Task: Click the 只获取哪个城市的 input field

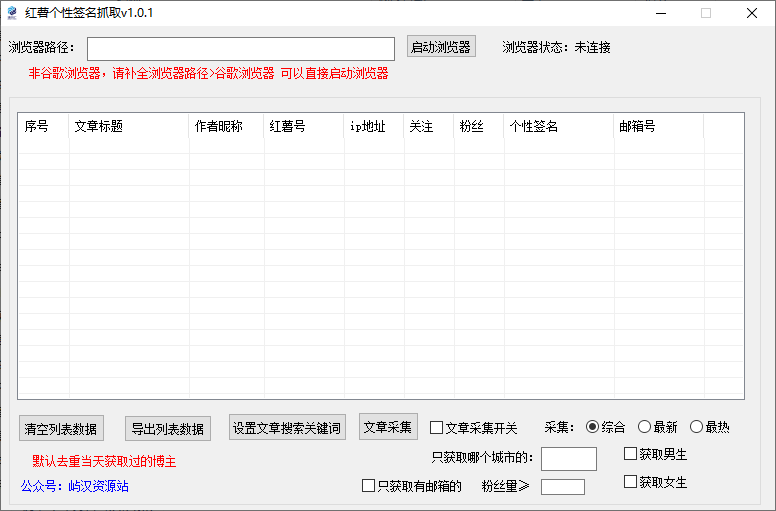Action: point(569,459)
